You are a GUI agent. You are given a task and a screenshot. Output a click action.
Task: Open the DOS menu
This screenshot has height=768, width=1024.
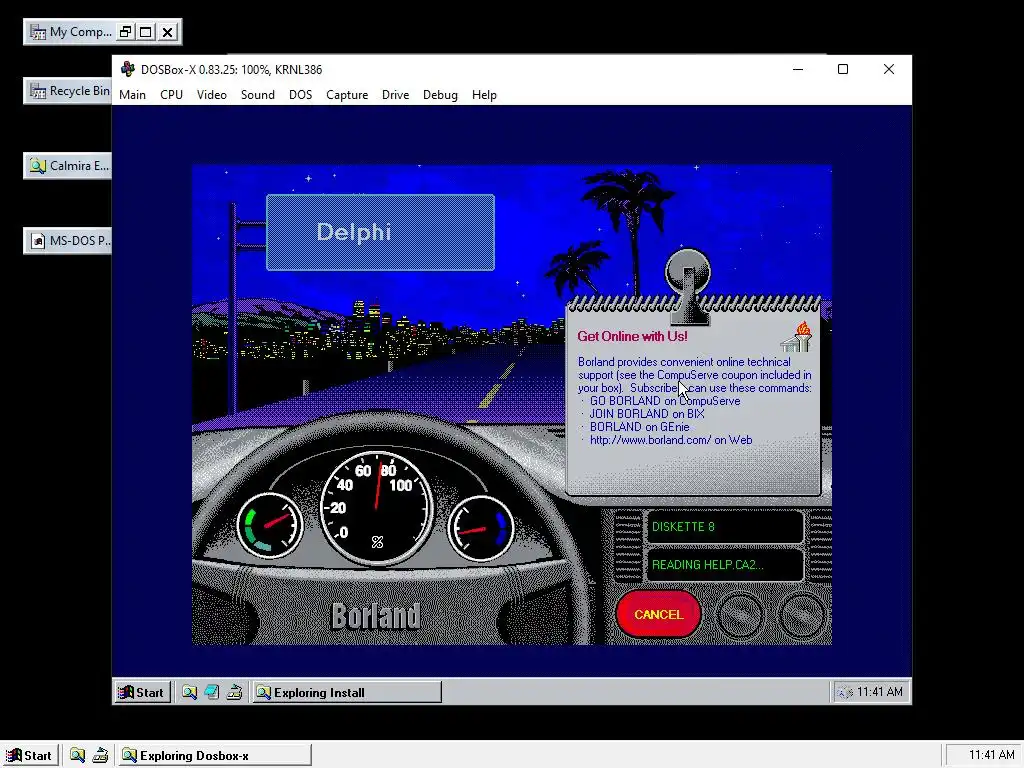[x=300, y=95]
